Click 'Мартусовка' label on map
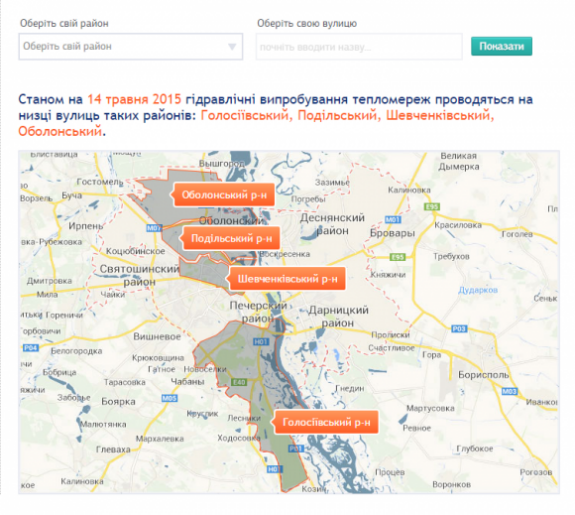575x515 pixels. tap(430, 408)
